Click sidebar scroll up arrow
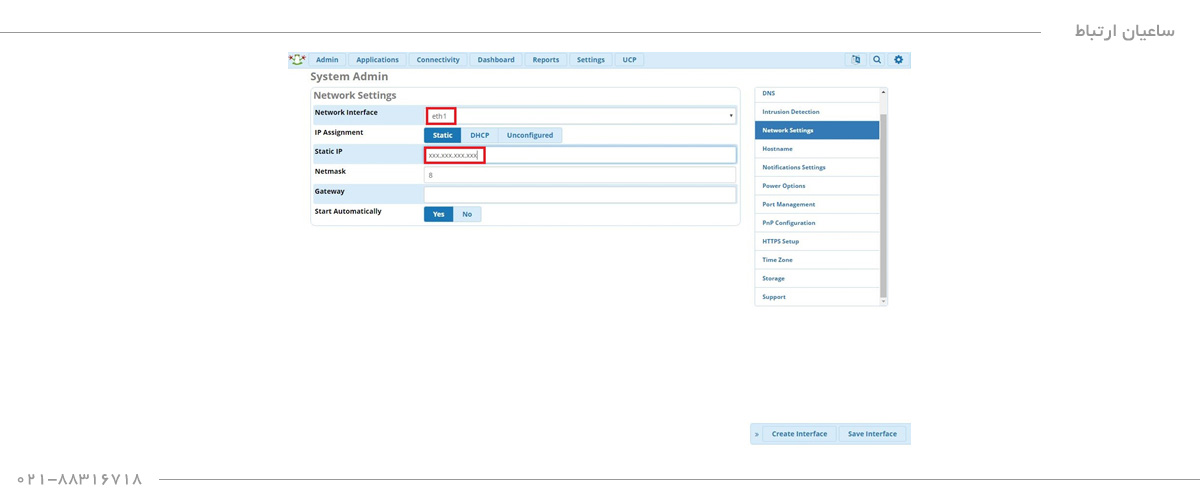 tap(883, 93)
